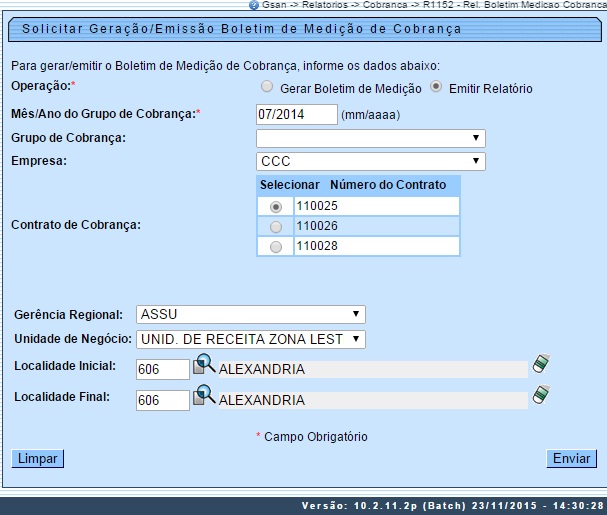Choose contract 110025 radio button

[275, 206]
